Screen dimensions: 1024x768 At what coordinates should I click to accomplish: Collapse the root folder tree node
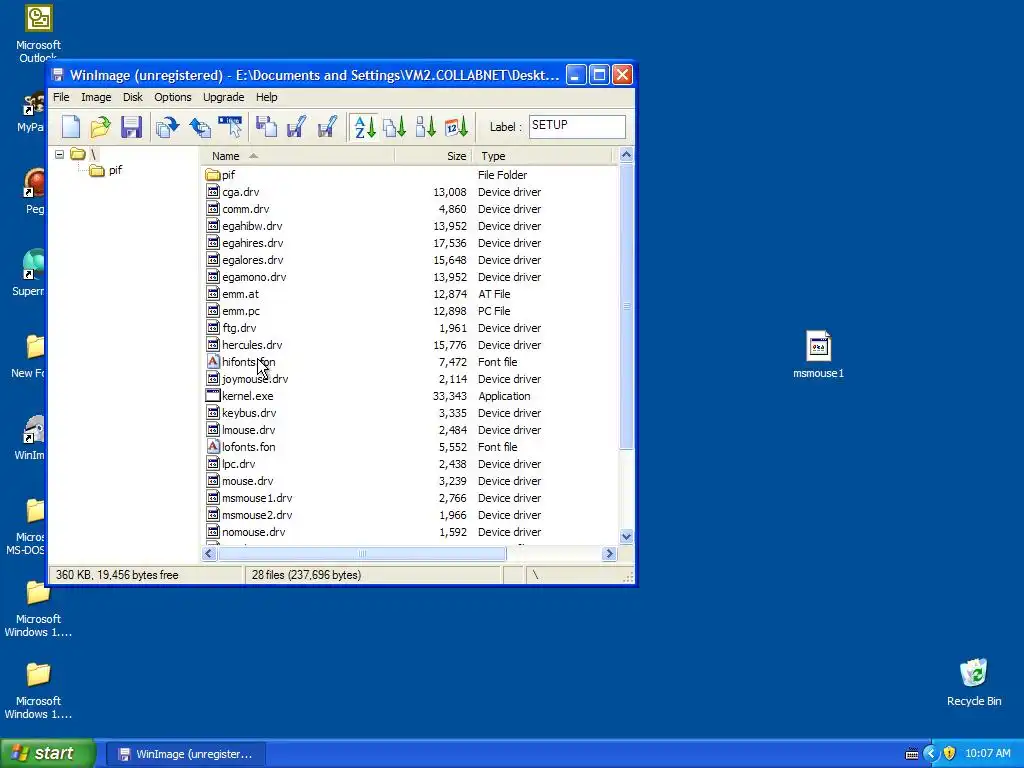tap(59, 155)
